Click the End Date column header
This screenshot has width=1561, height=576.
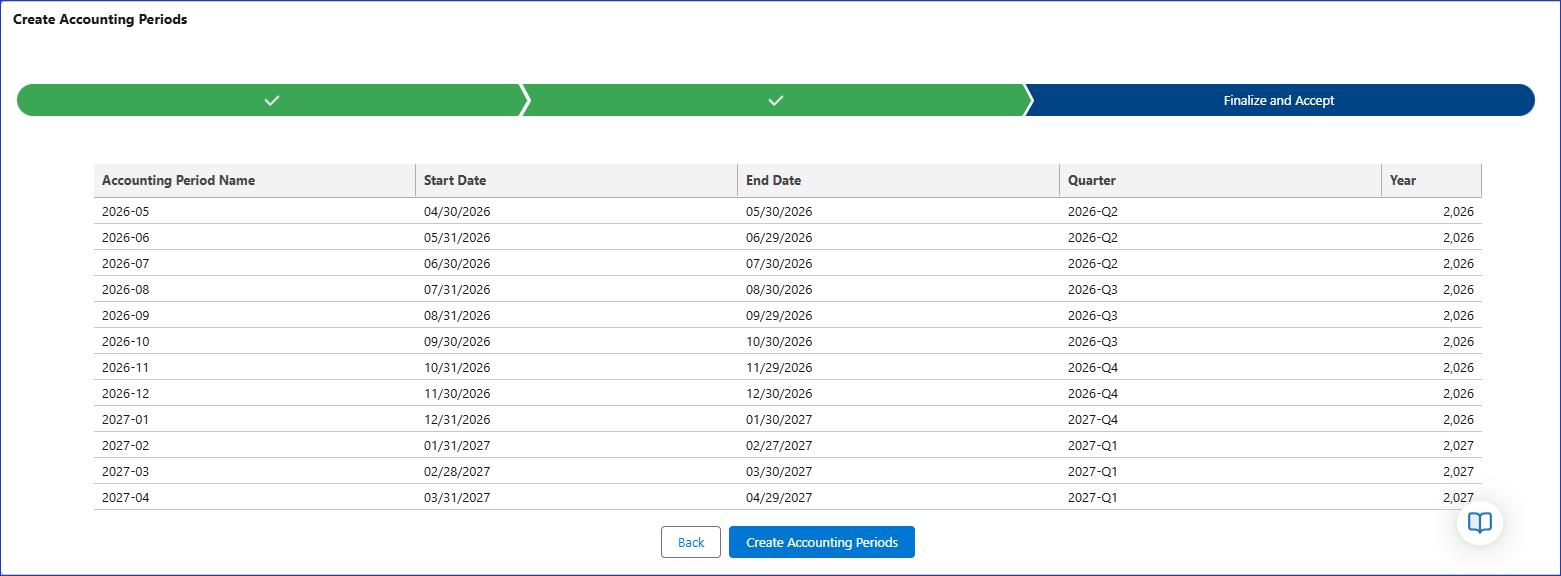(773, 181)
